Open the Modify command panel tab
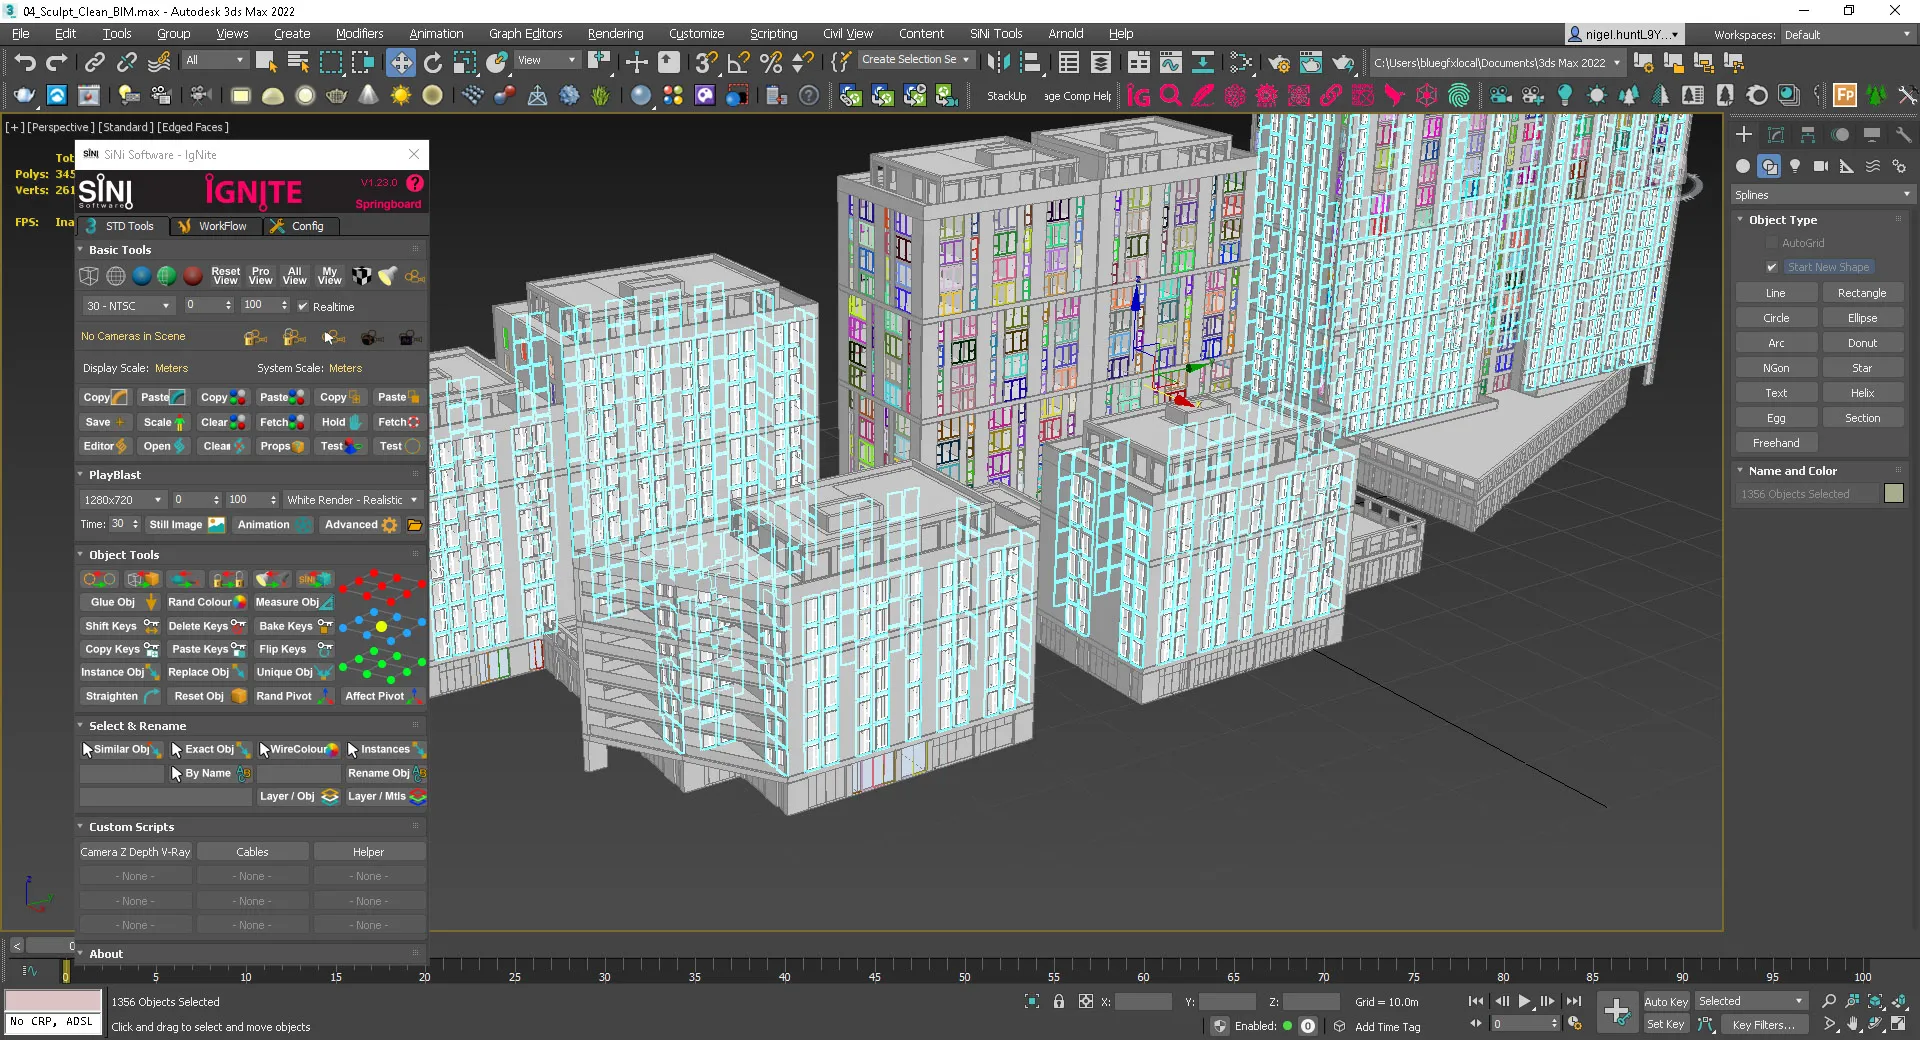This screenshot has width=1920, height=1040. tap(1776, 135)
